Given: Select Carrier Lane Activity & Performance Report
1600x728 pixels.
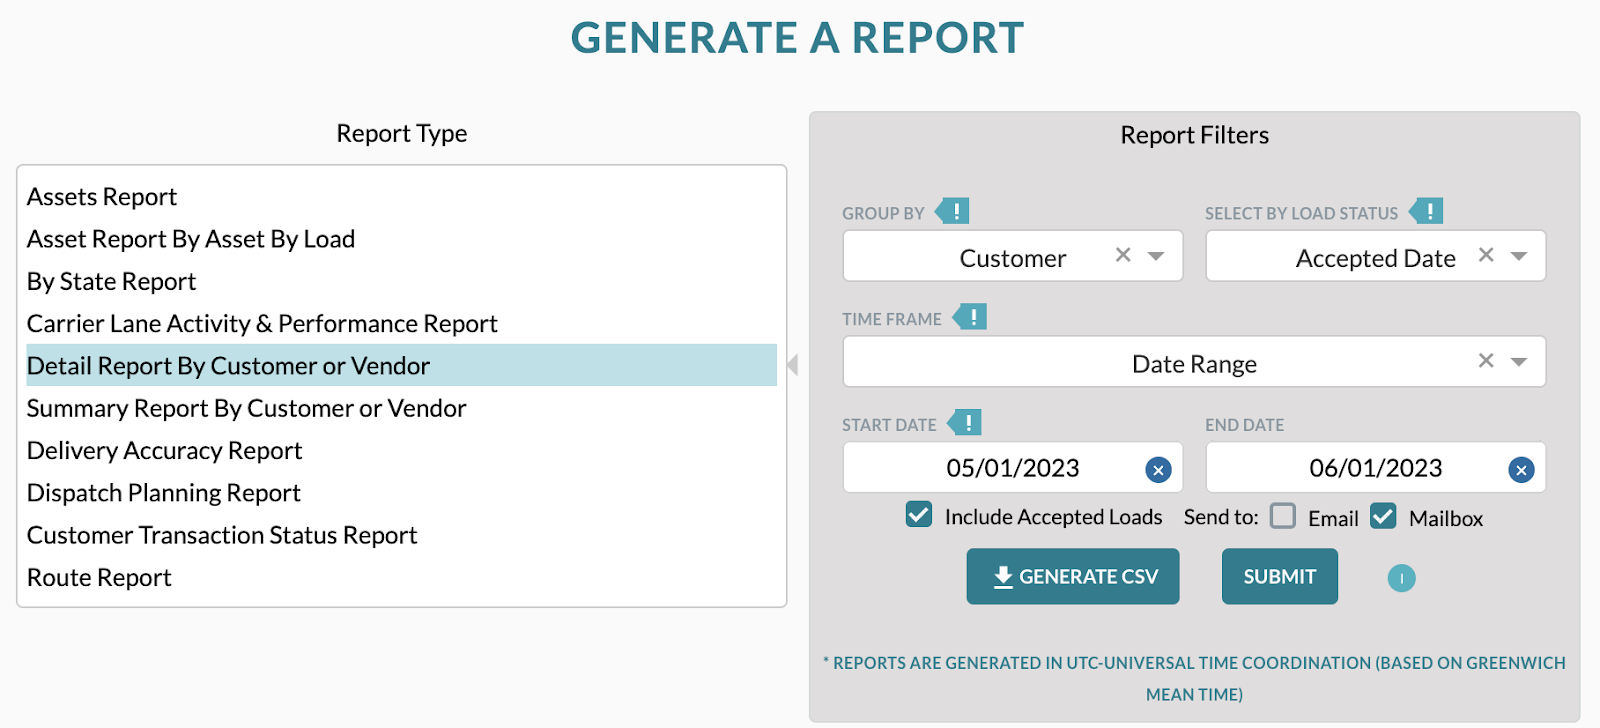Looking at the screenshot, I should tap(401, 323).
